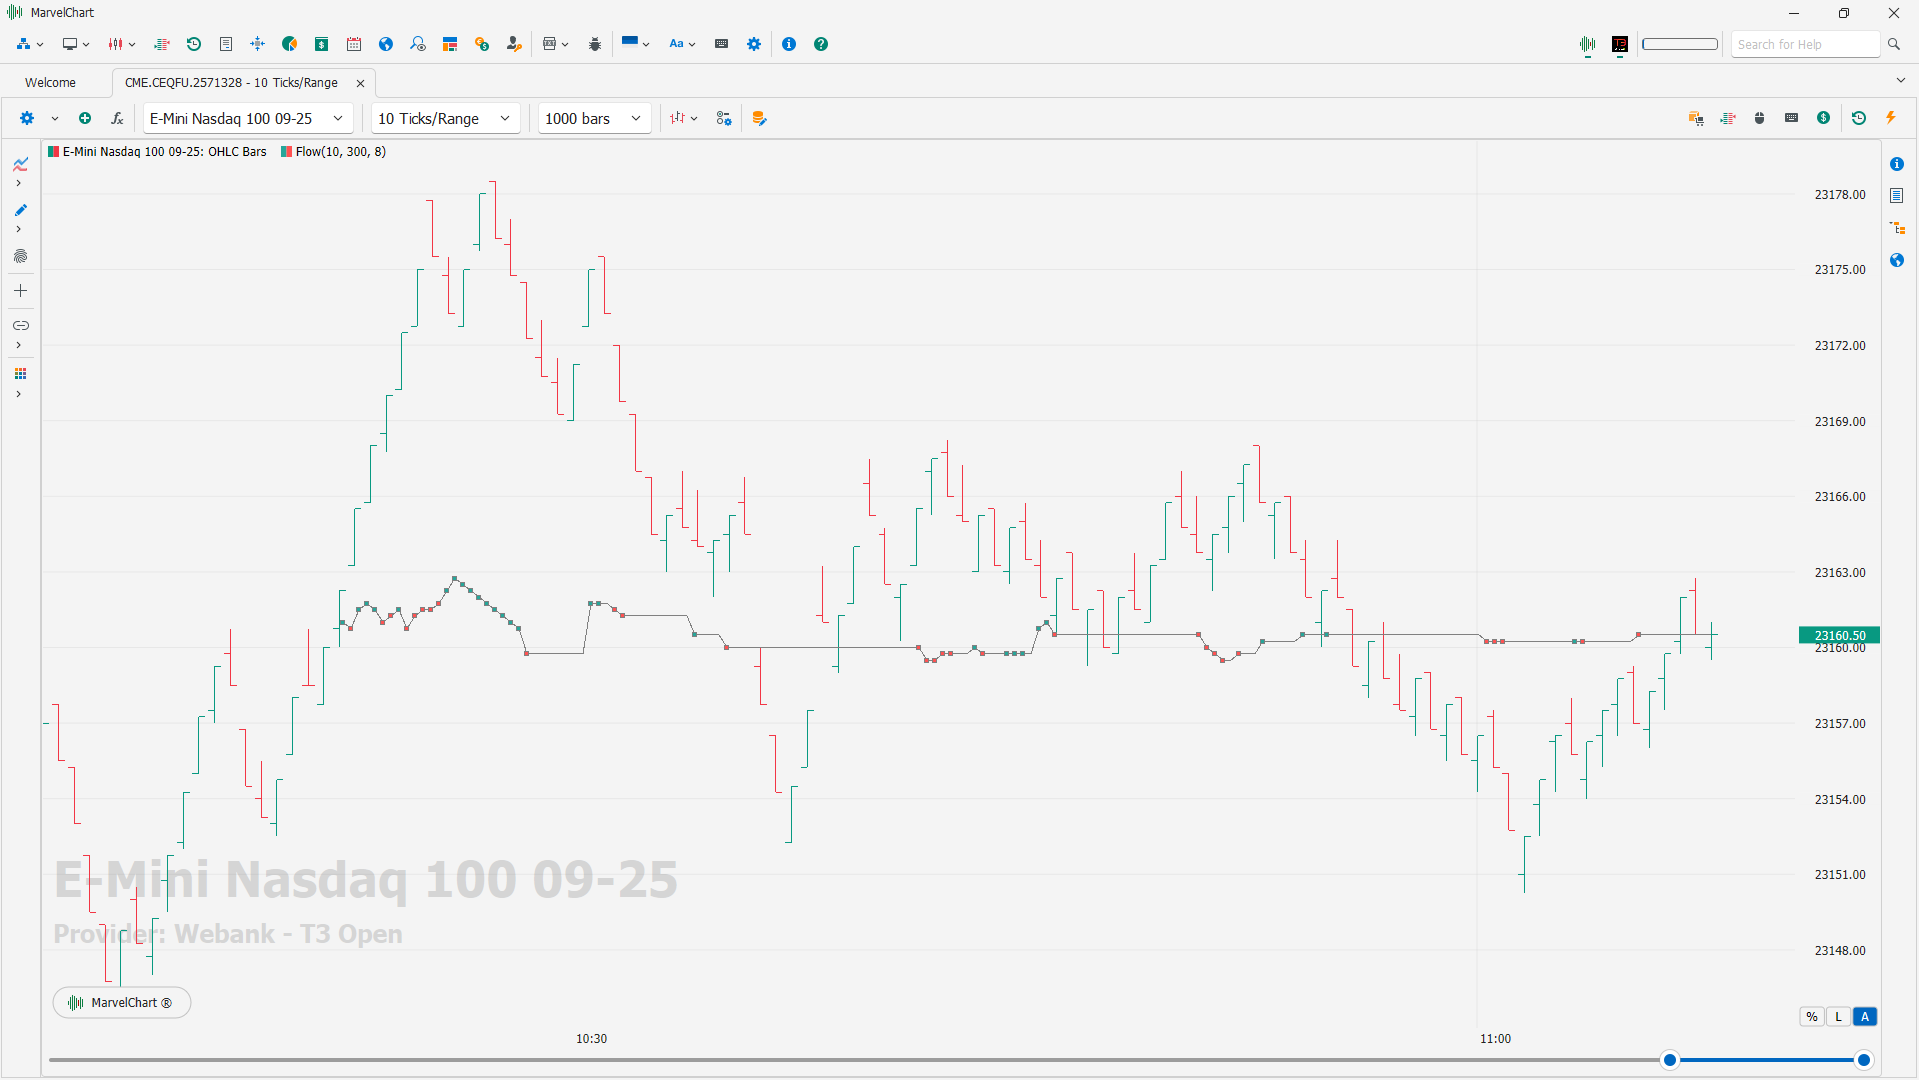Click the chart toolbar history refresh icon
The image size is (1919, 1080).
1859,118
